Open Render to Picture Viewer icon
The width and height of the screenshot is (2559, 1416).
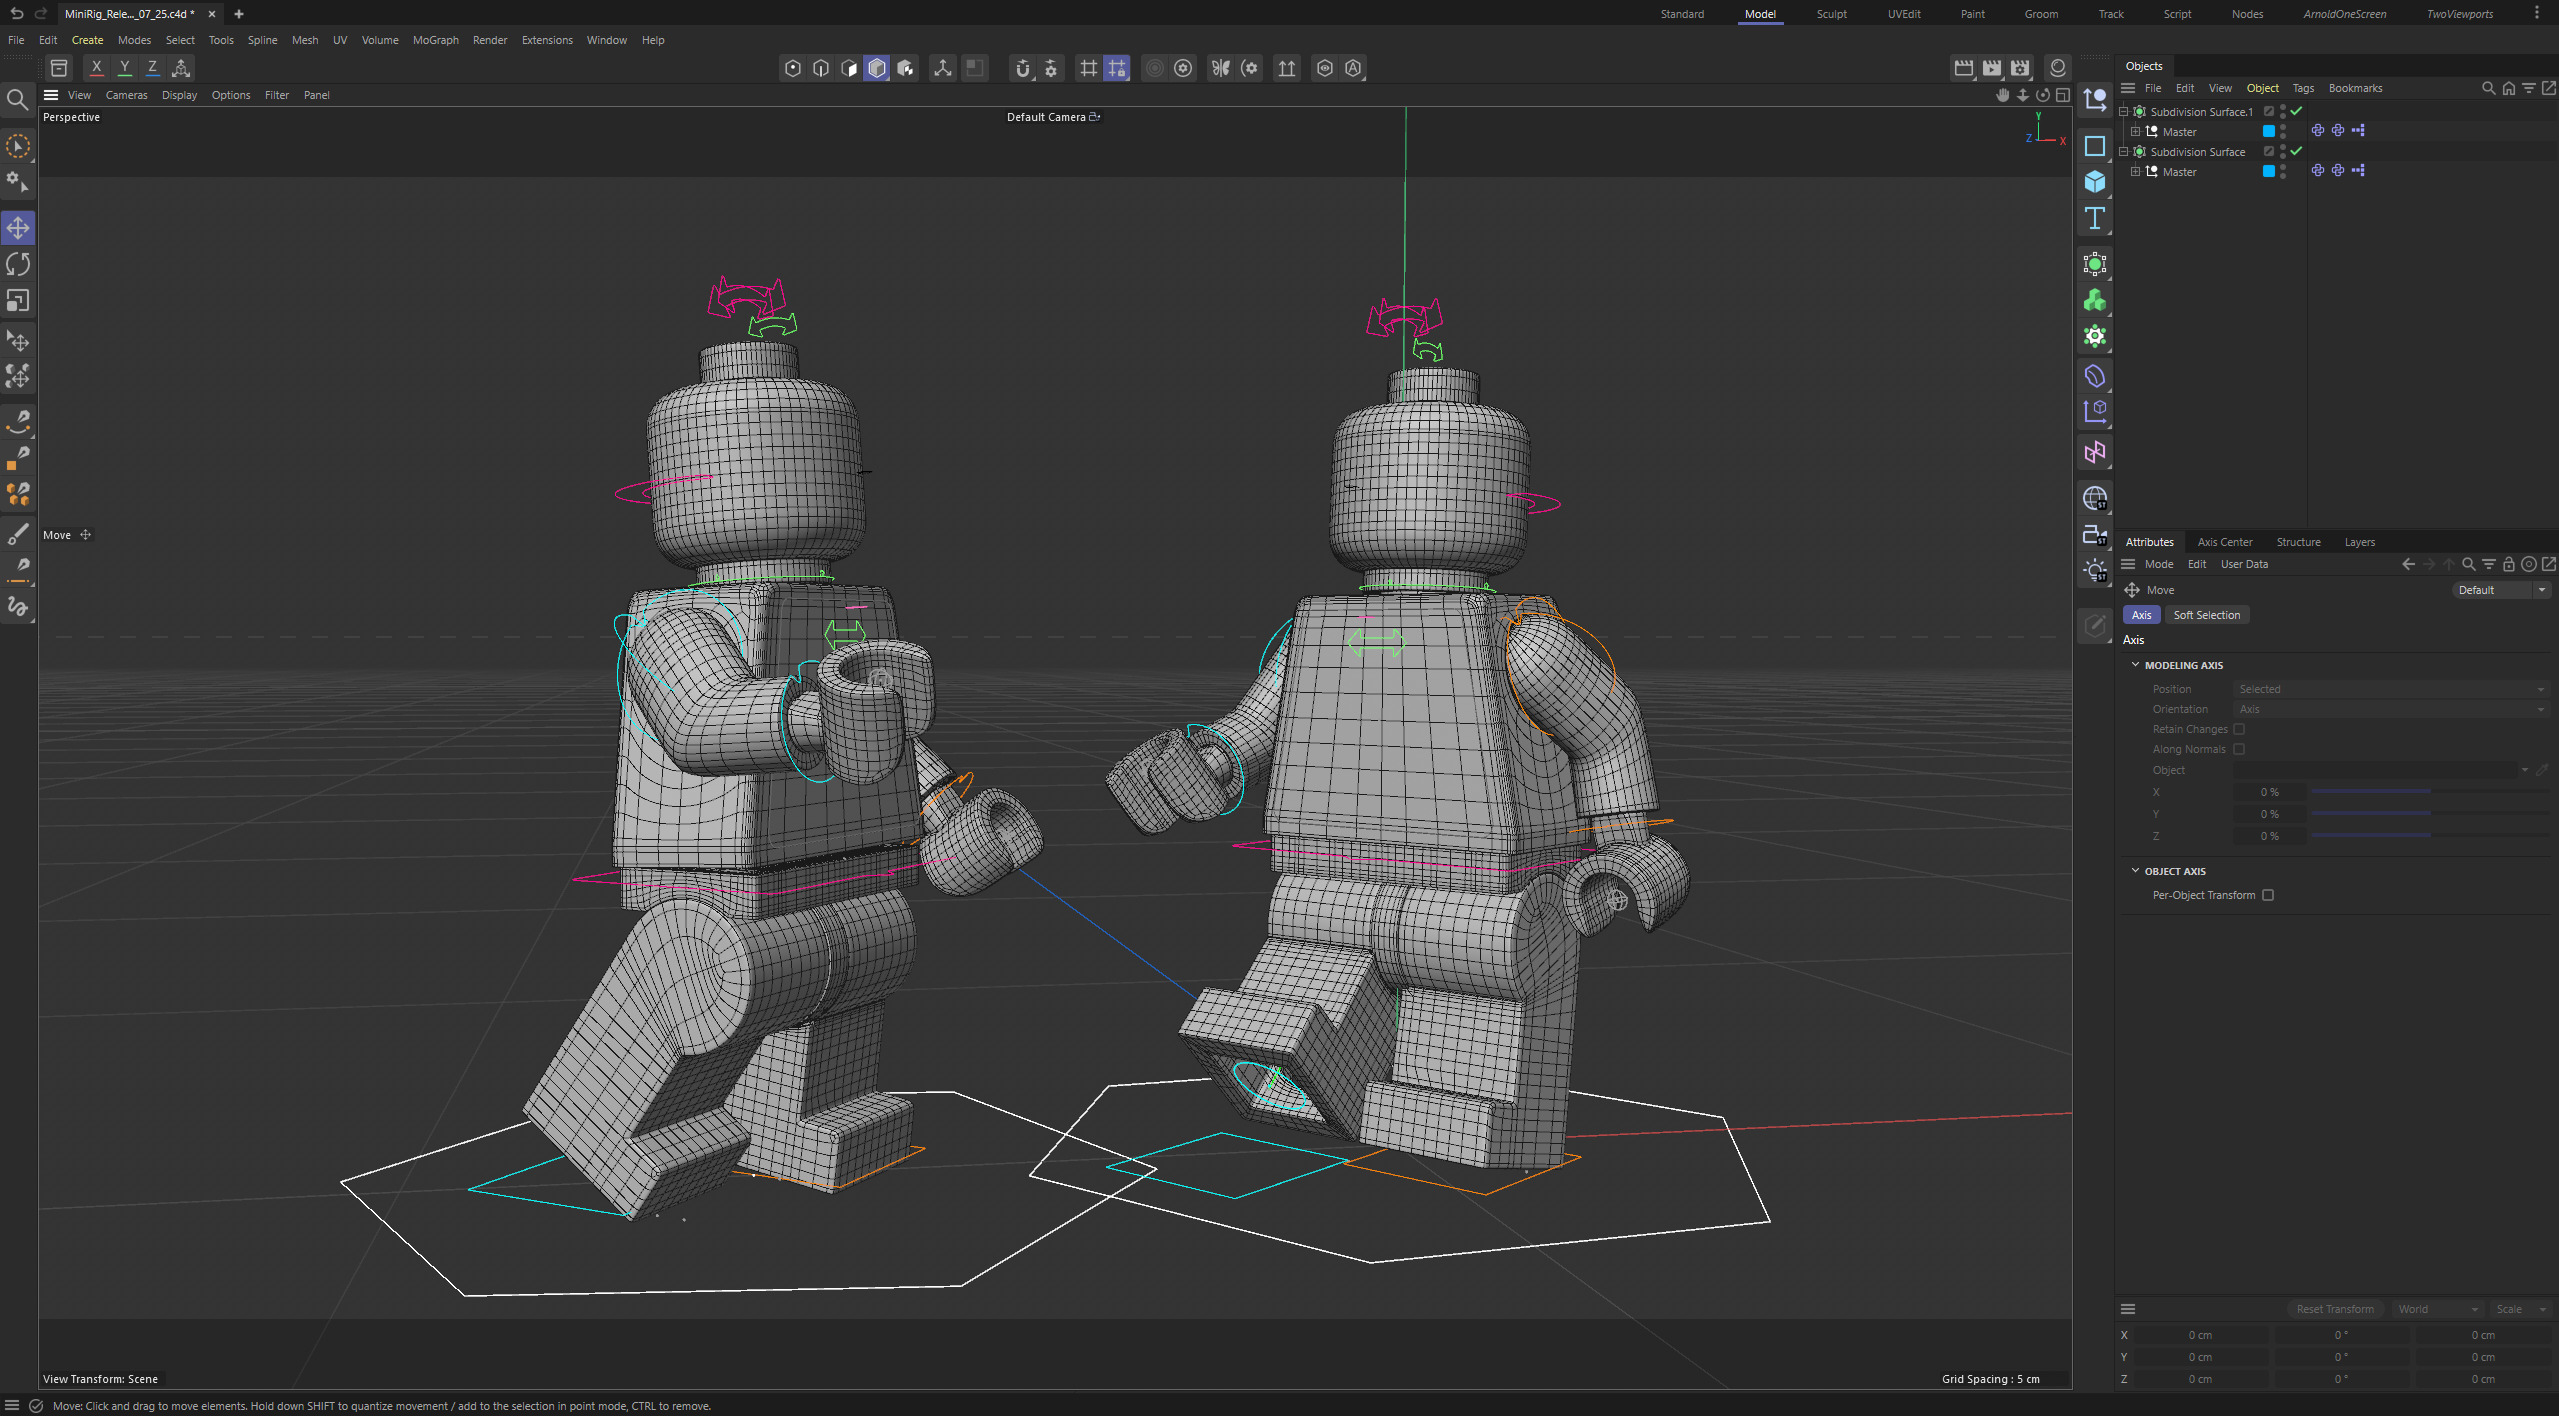[x=1992, y=68]
